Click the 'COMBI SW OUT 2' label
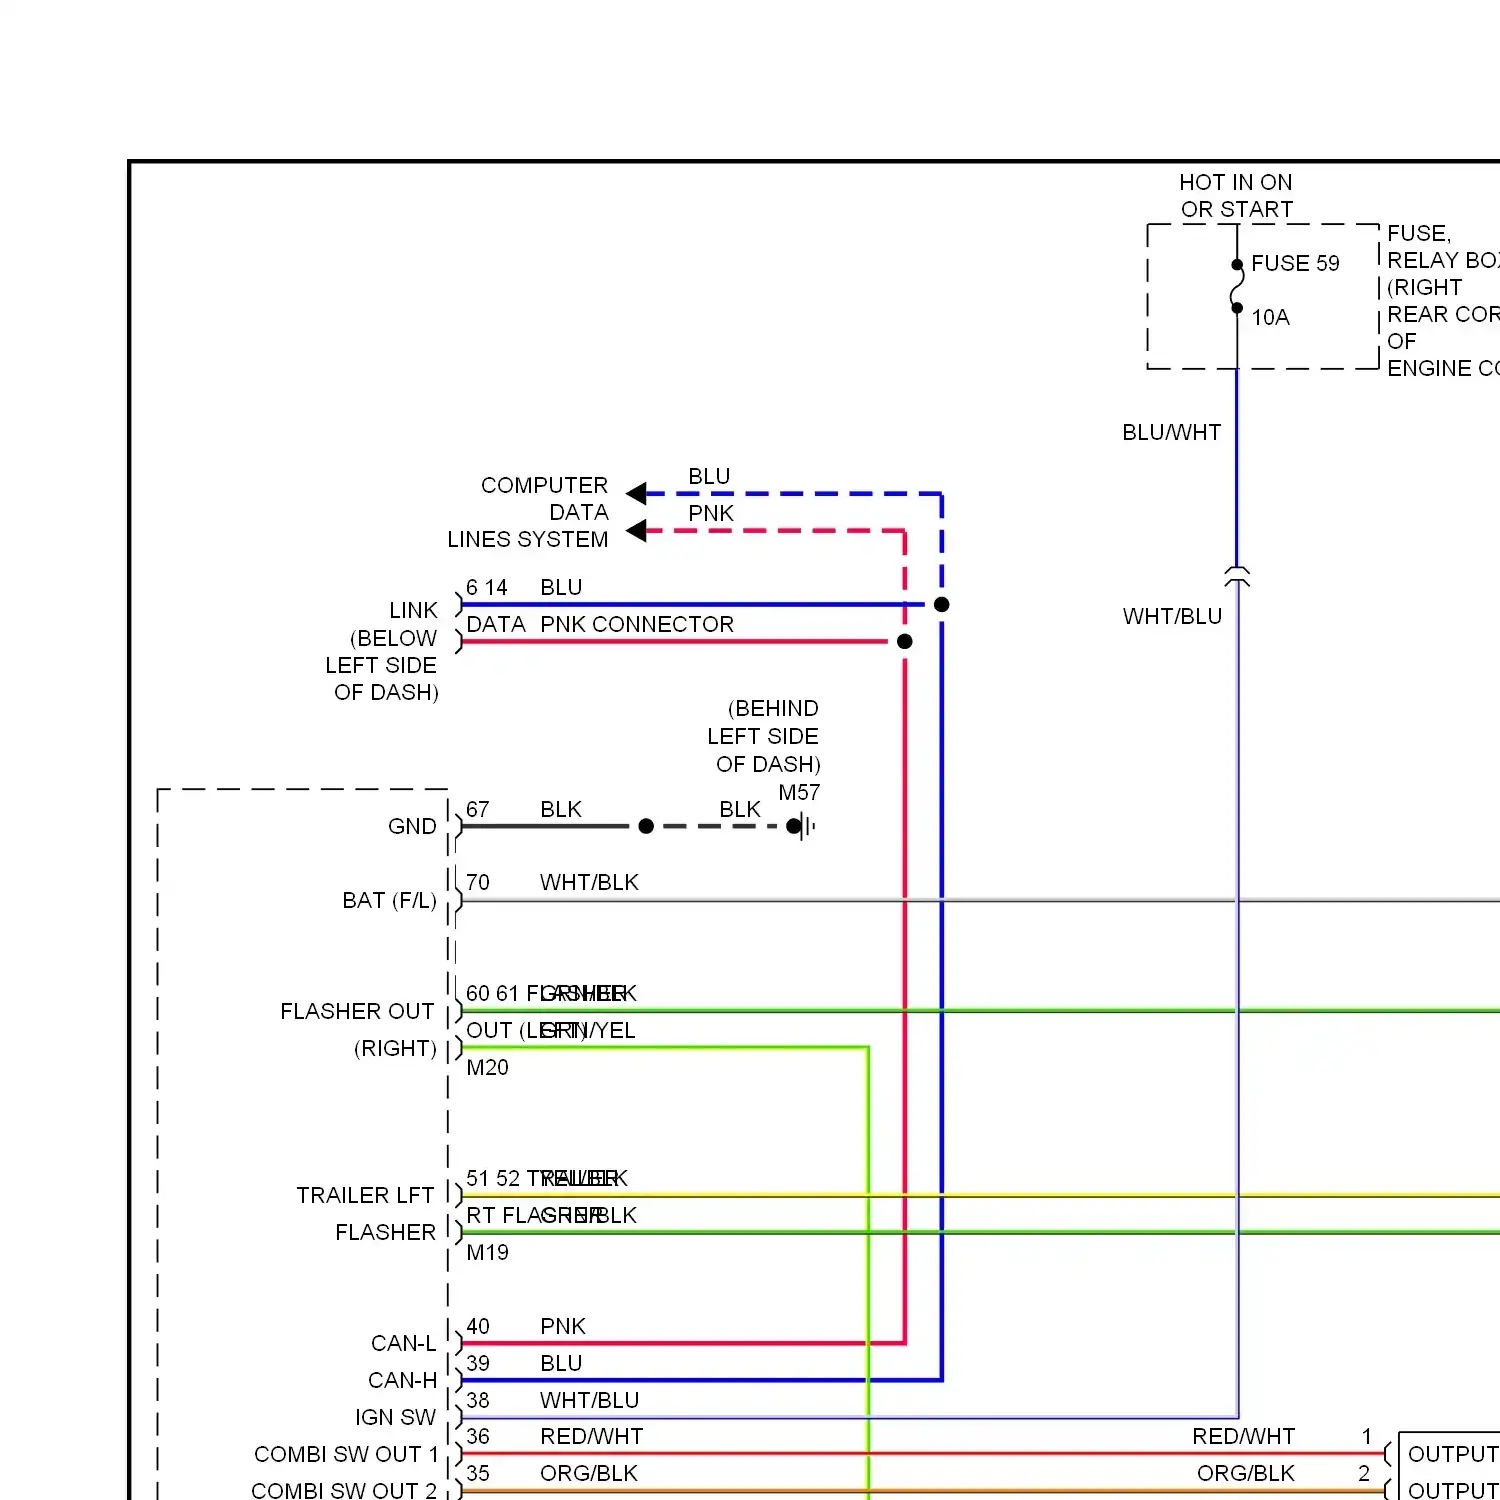 [x=344, y=1490]
